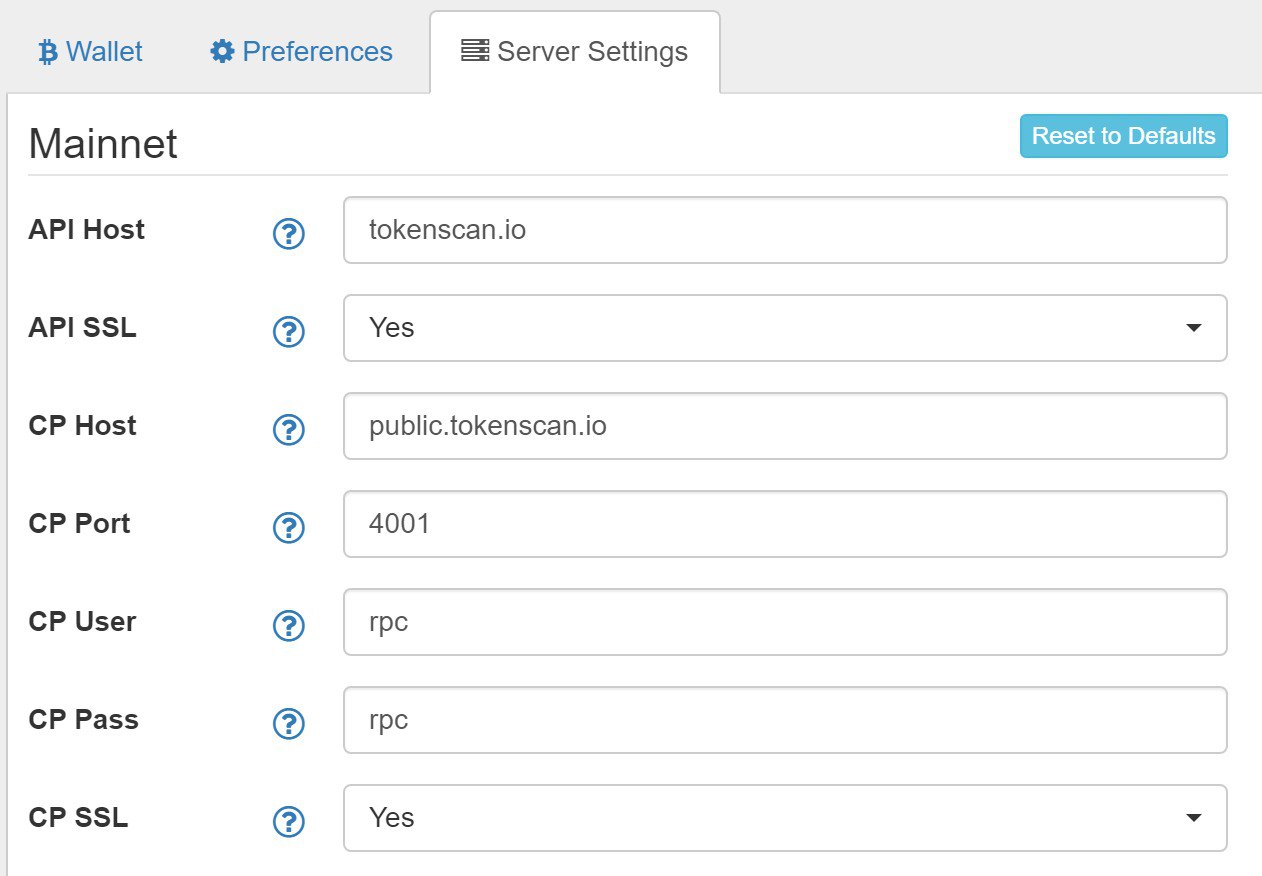Click the CP SSL label

[x=79, y=818]
